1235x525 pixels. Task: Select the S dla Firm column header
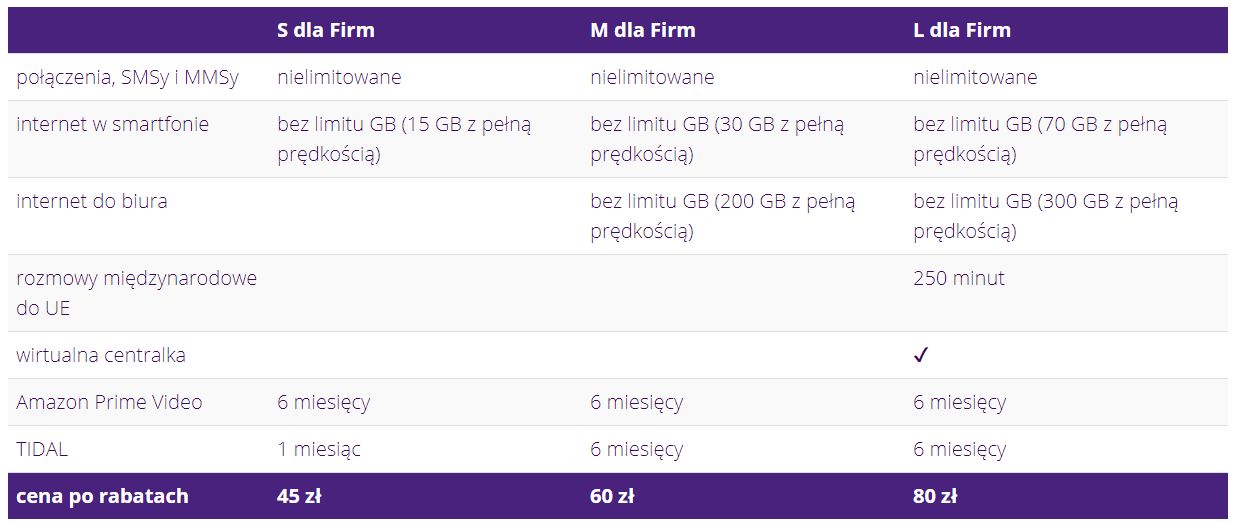point(325,30)
